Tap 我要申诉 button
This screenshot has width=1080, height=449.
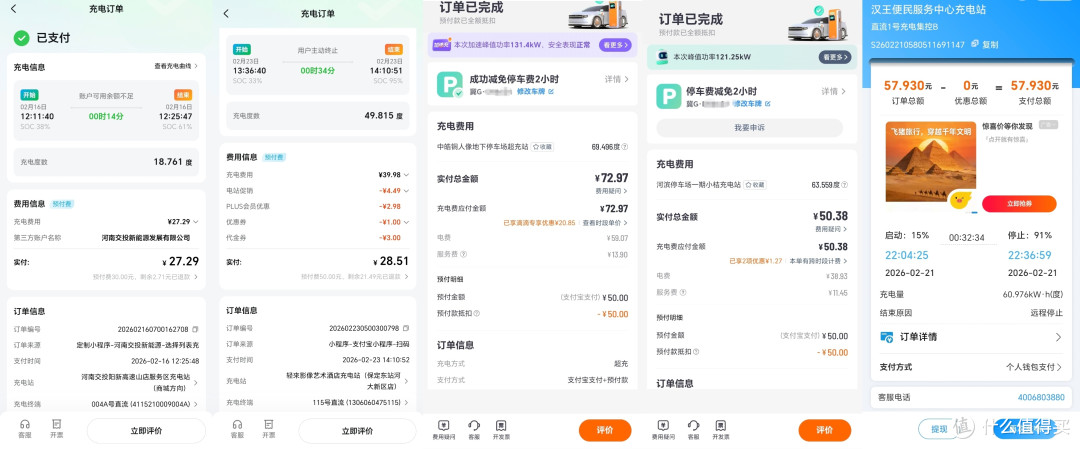point(749,128)
